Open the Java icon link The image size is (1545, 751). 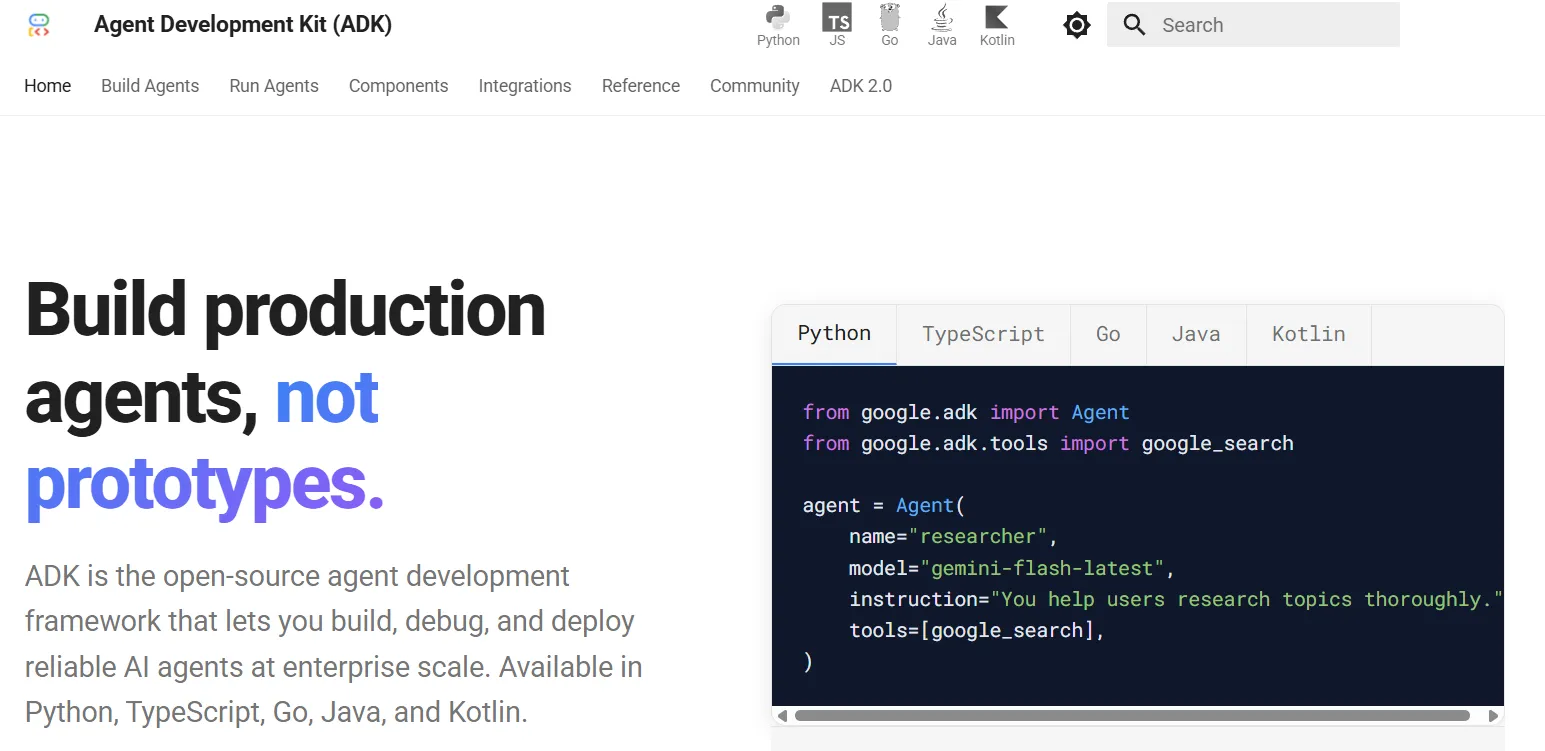[x=942, y=25]
